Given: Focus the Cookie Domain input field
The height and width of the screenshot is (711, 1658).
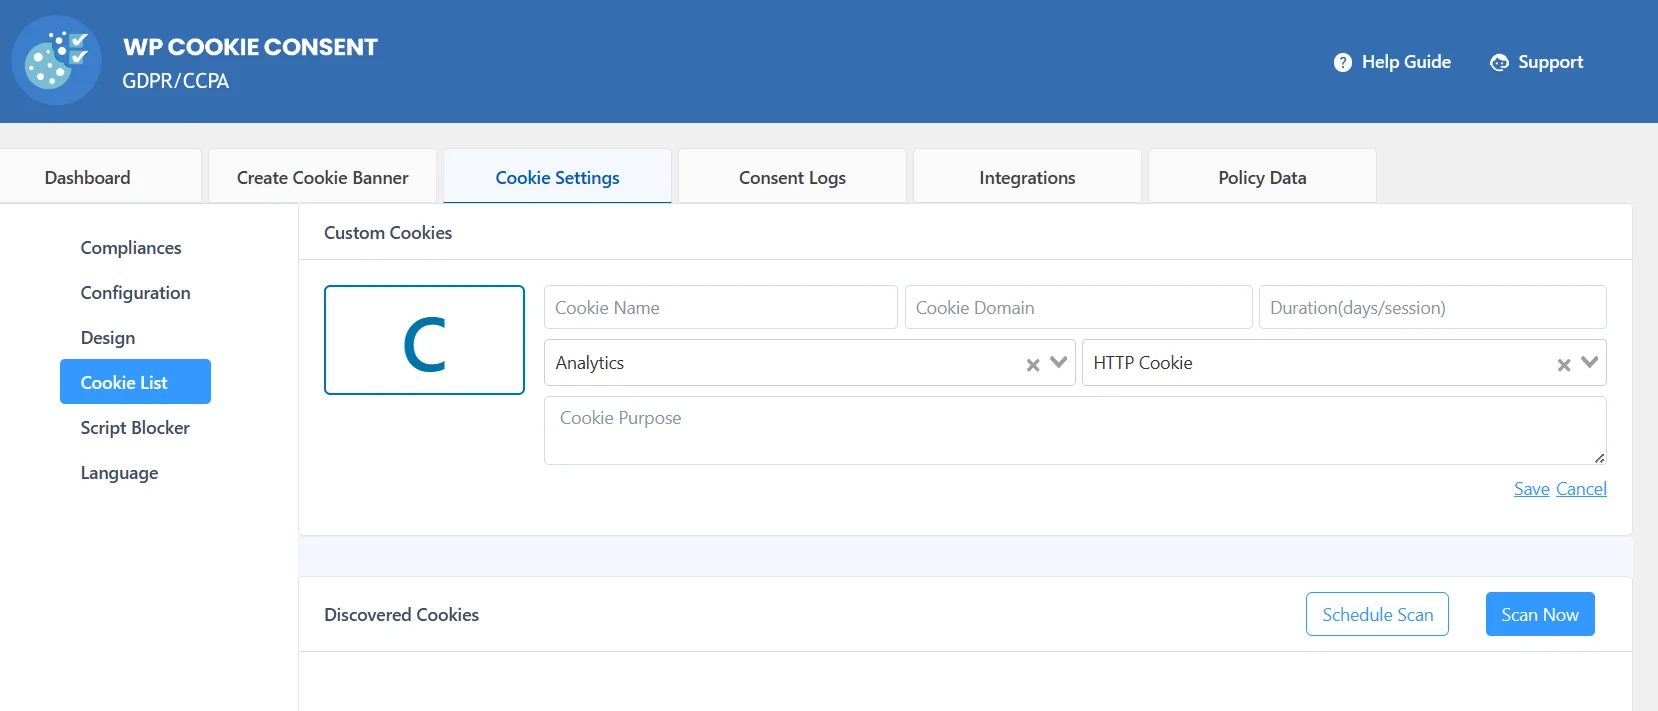Looking at the screenshot, I should coord(1078,307).
